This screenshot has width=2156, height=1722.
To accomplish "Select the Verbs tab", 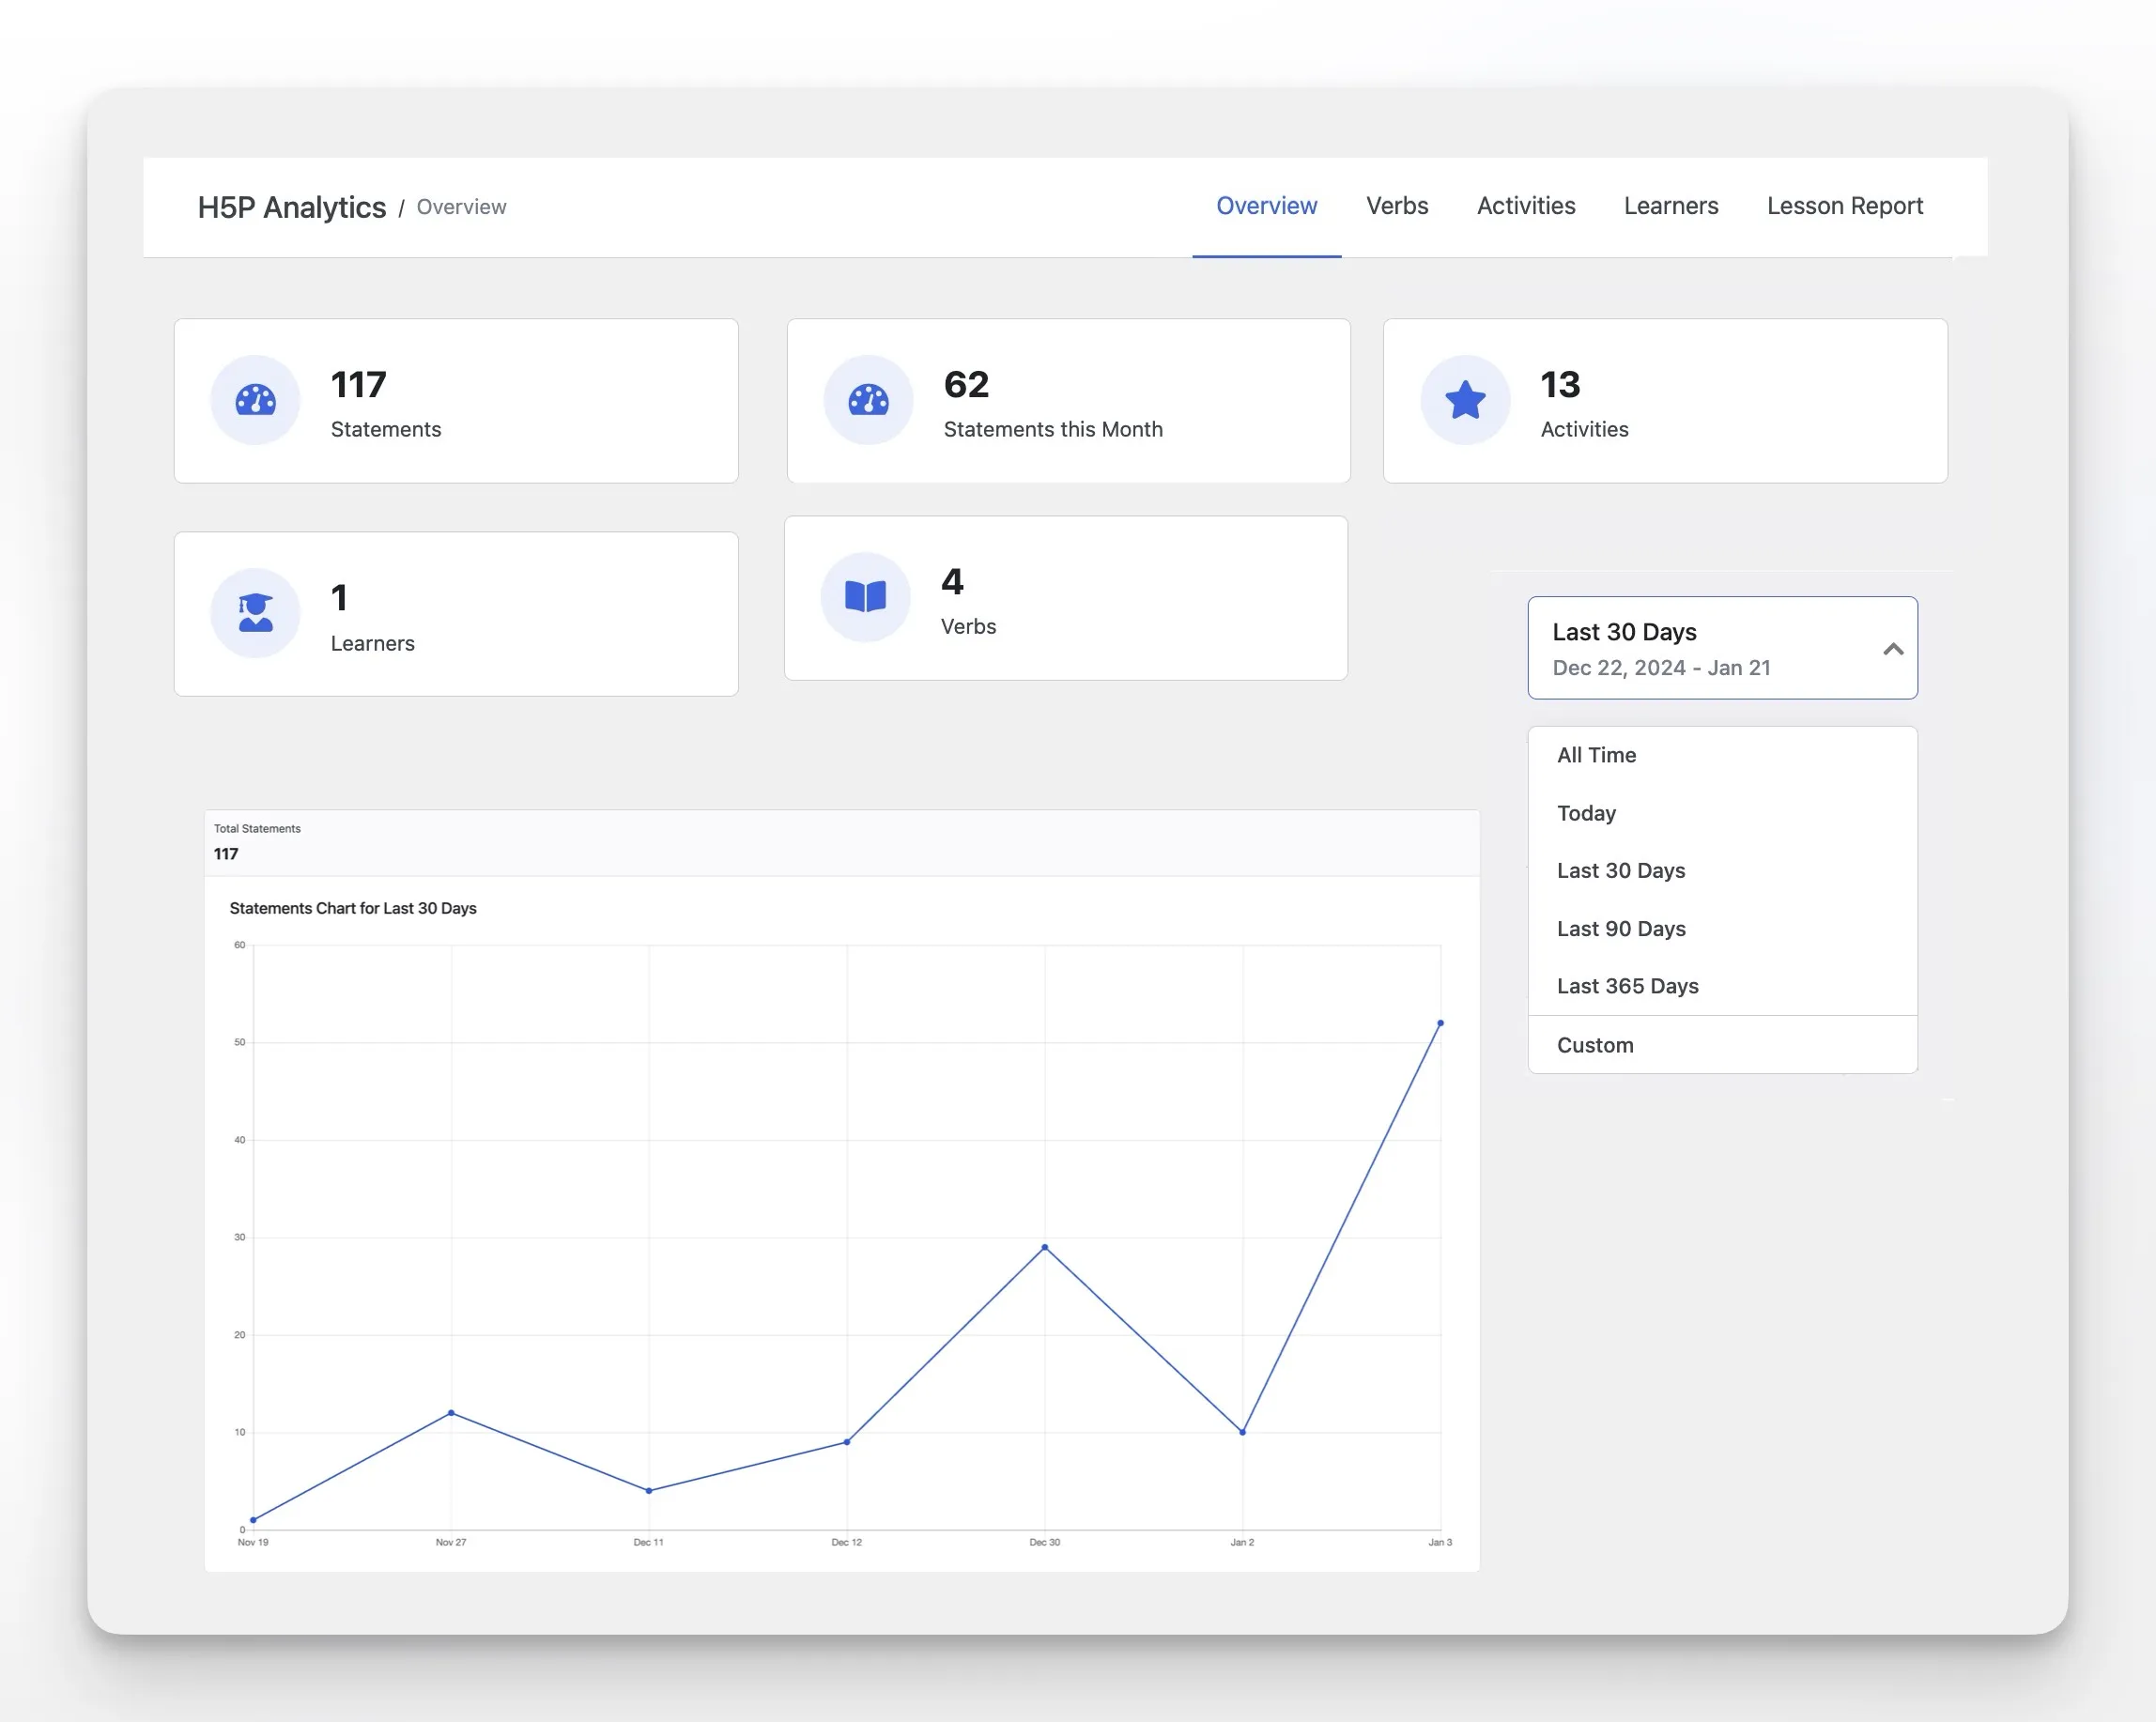I will [1397, 206].
